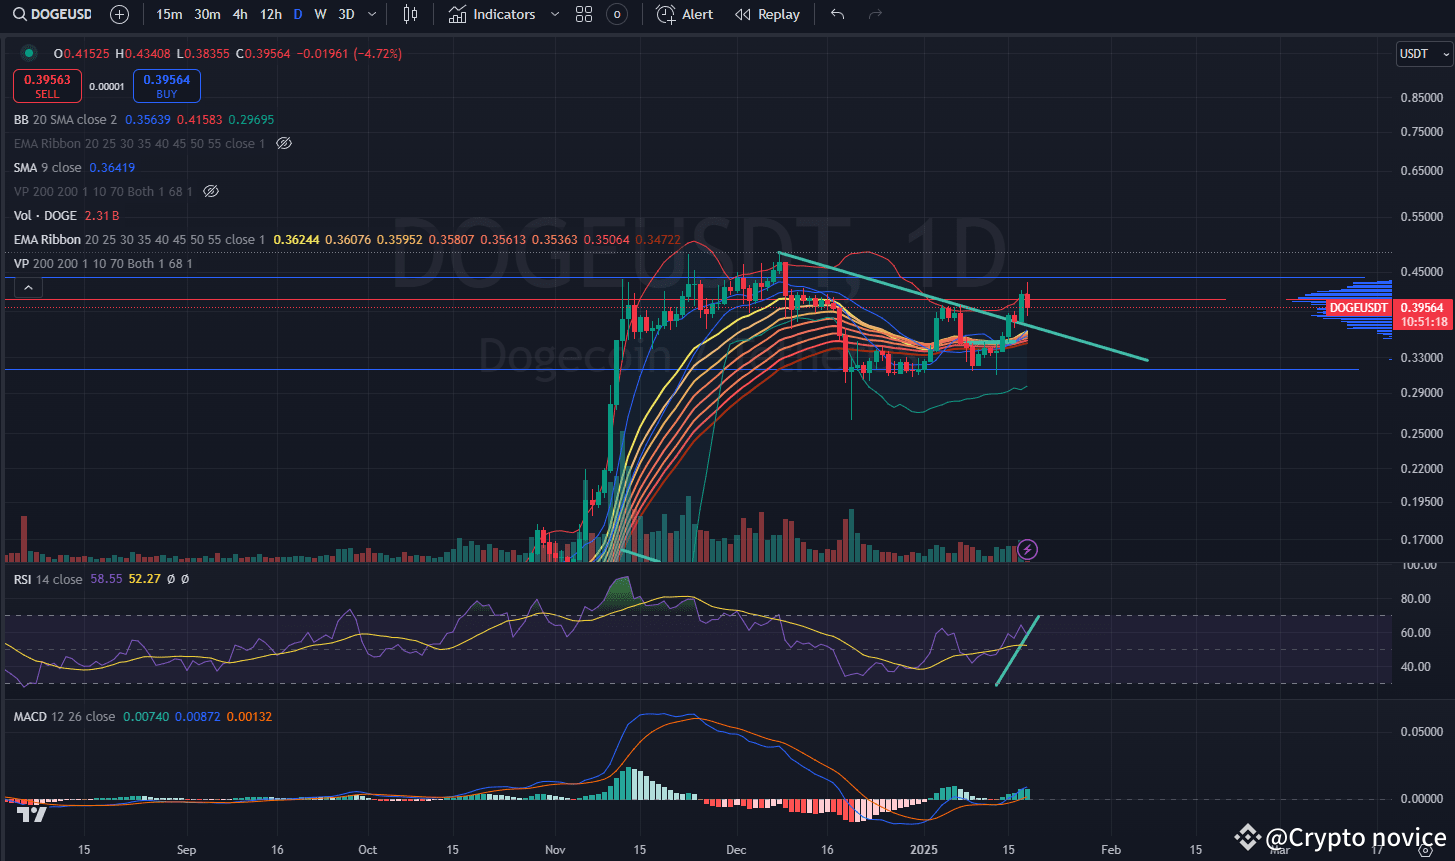
Task: Click the BUY 0.39564 button
Action: 166,85
